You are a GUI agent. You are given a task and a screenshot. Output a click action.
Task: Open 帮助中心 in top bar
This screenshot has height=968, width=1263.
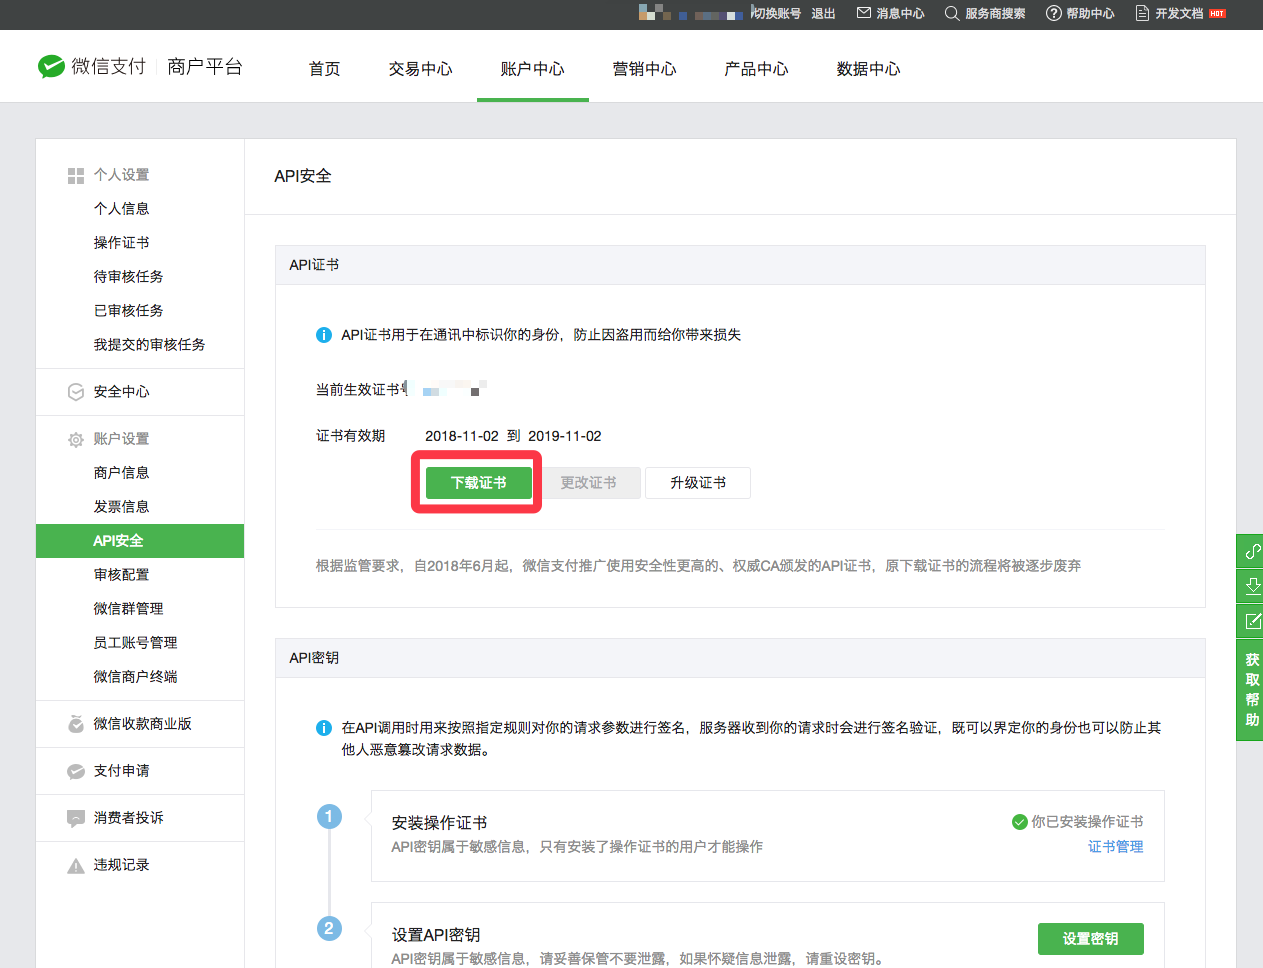pyautogui.click(x=1090, y=13)
